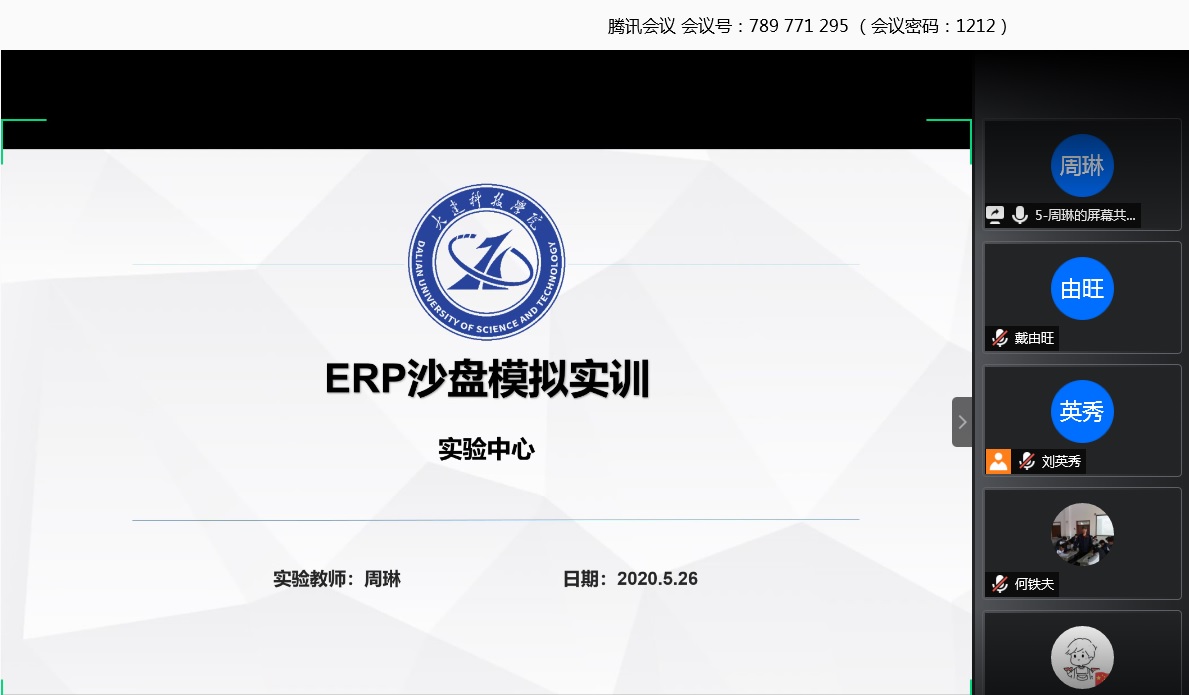Select the 英秀 blue avatar circle
This screenshot has width=1189, height=695.
(1082, 412)
